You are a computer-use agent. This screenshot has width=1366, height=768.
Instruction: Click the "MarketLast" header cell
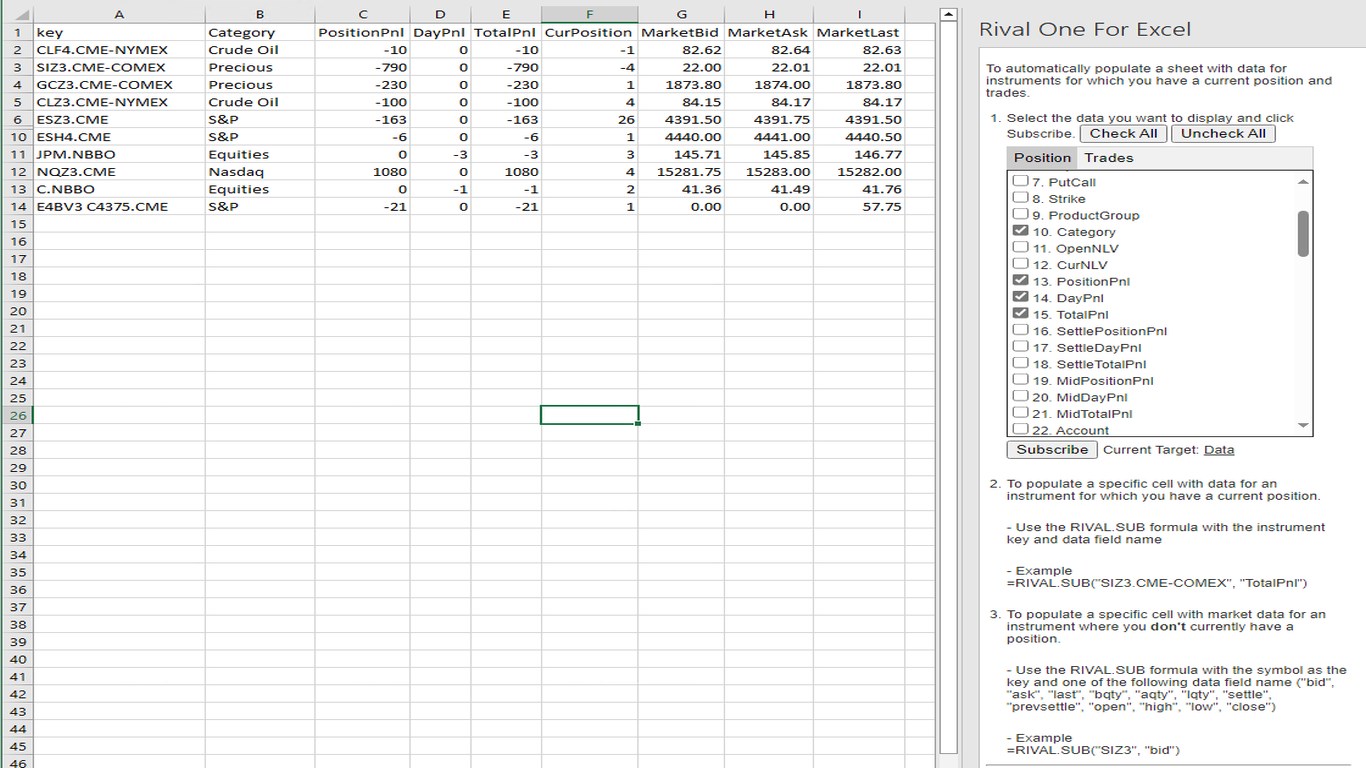859,33
